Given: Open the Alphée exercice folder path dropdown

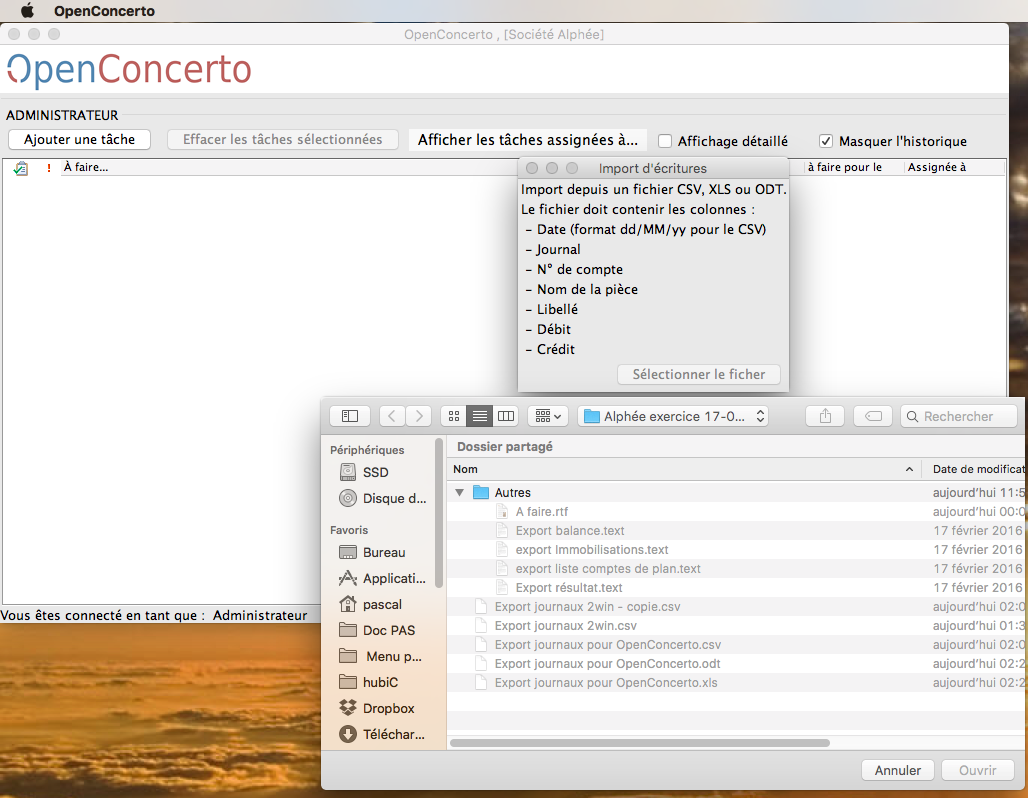Looking at the screenshot, I should click(x=673, y=416).
